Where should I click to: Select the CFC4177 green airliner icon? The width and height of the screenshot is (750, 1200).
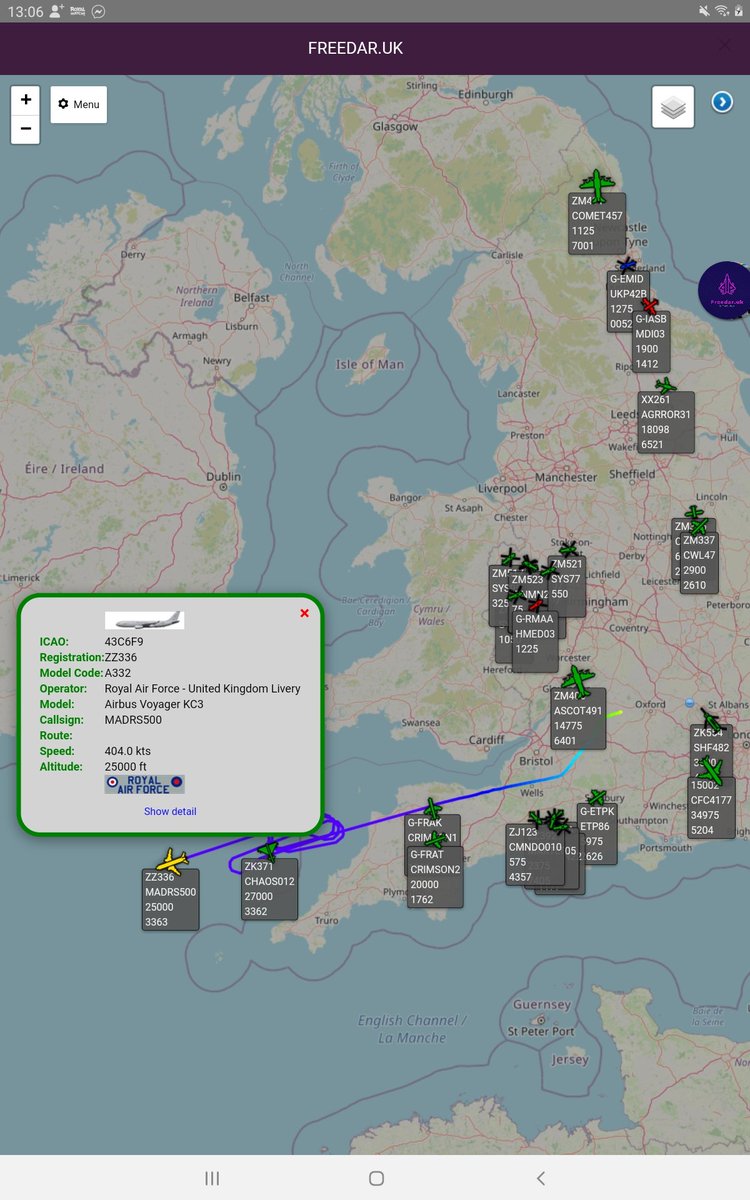pyautogui.click(x=711, y=771)
